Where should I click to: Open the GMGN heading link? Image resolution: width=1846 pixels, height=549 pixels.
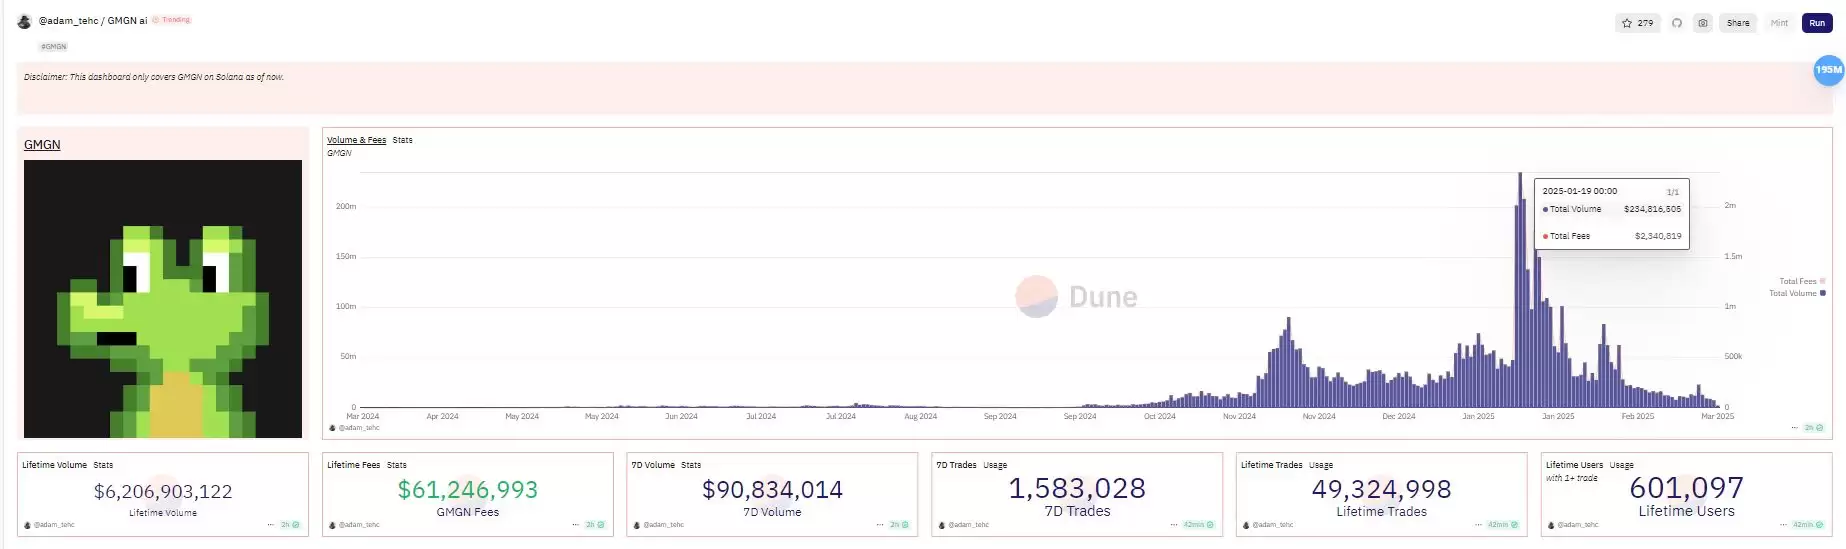tap(42, 145)
